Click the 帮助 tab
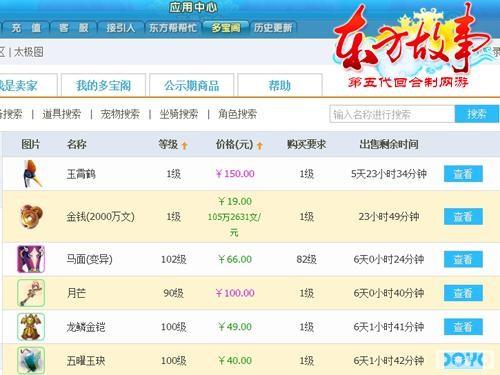Viewport: 500px width, 375px height. [280, 85]
